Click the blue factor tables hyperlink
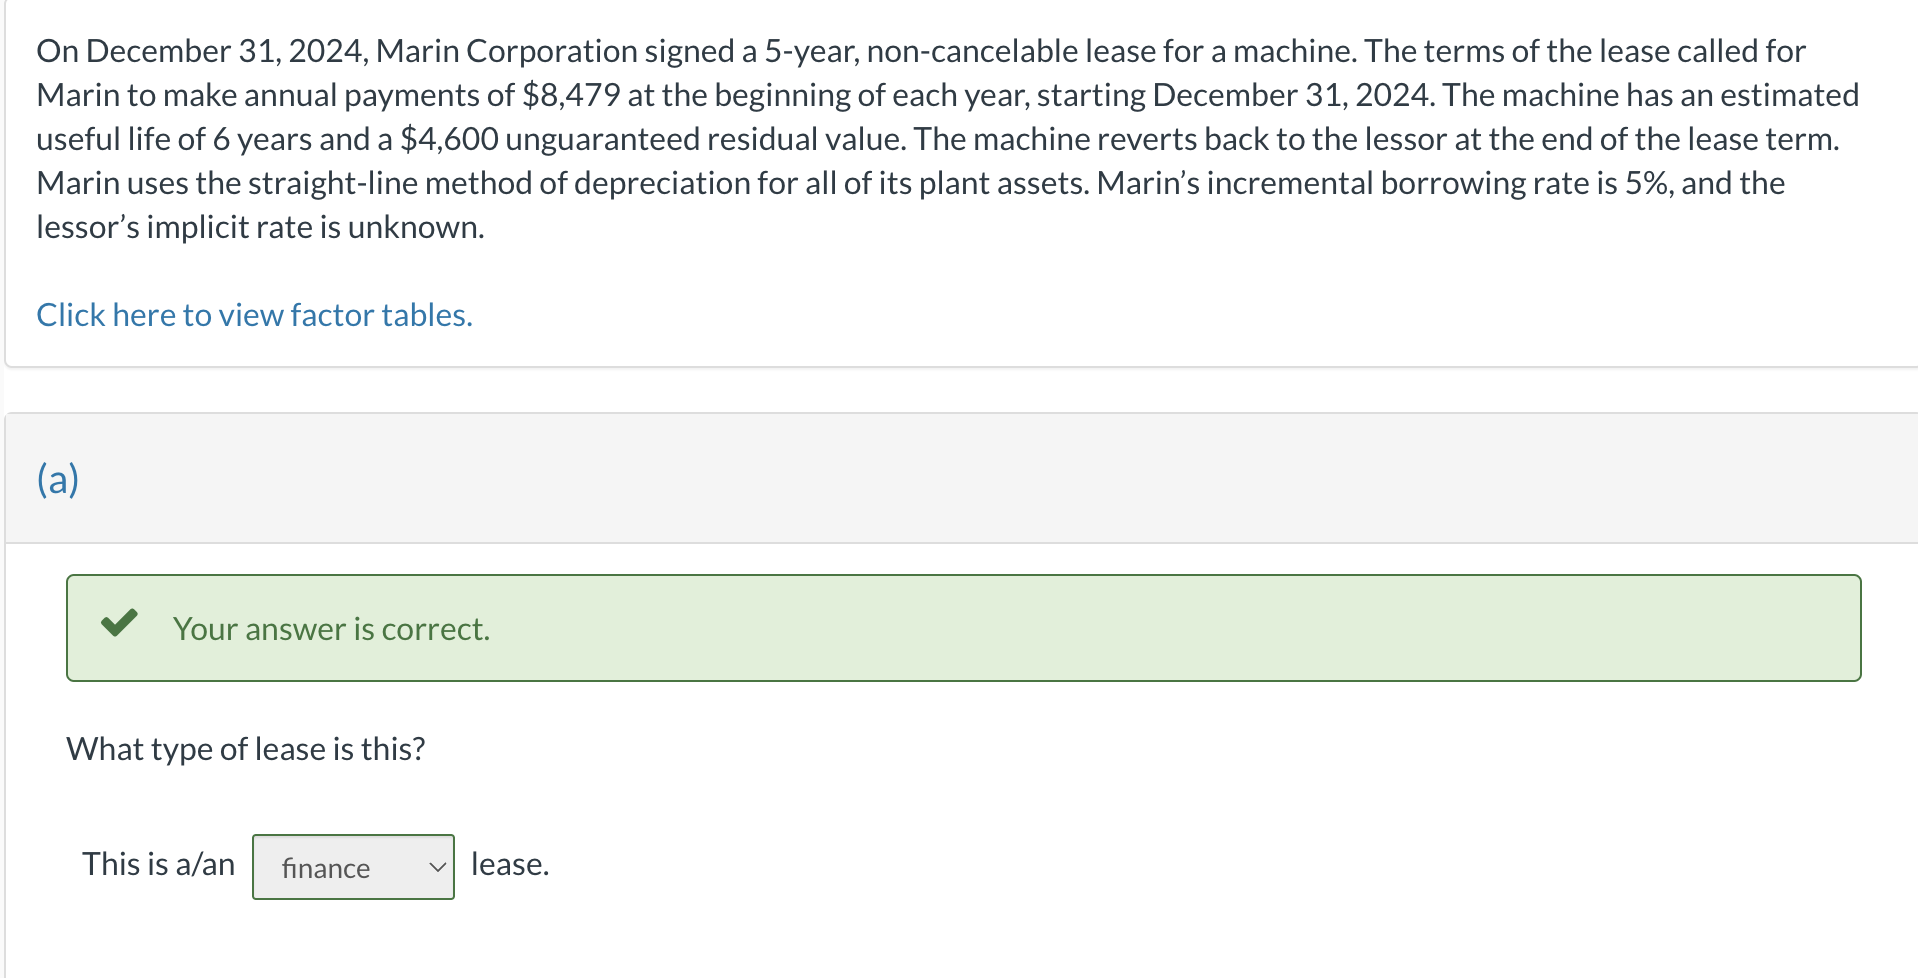 (253, 314)
